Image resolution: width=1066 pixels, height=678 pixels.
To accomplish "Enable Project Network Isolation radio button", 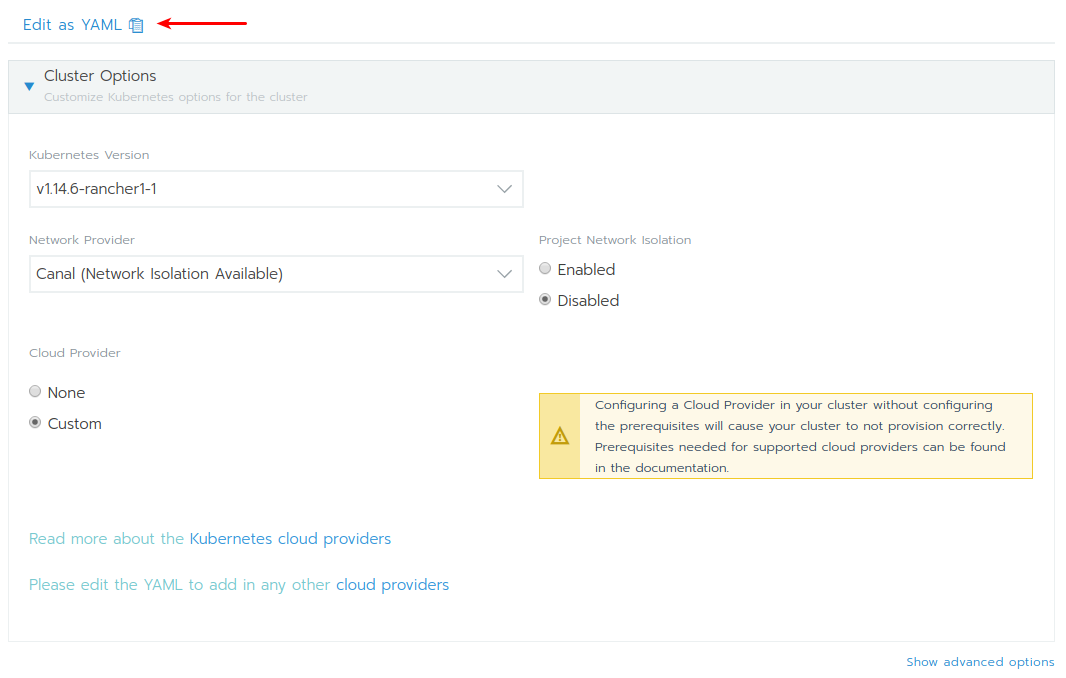I will [545, 269].
